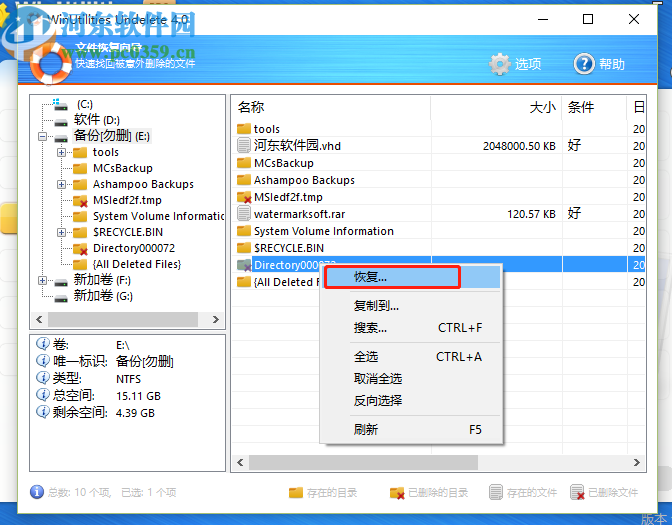Select {All Deleted Files} in tree
The width and height of the screenshot is (672, 525).
137,264
